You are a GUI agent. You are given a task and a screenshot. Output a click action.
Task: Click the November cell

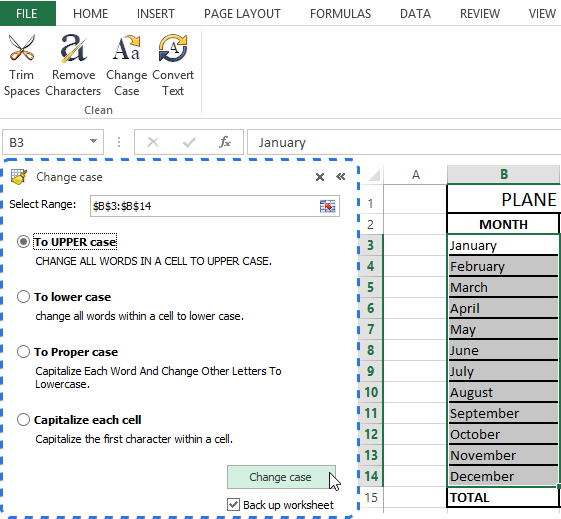(503, 455)
